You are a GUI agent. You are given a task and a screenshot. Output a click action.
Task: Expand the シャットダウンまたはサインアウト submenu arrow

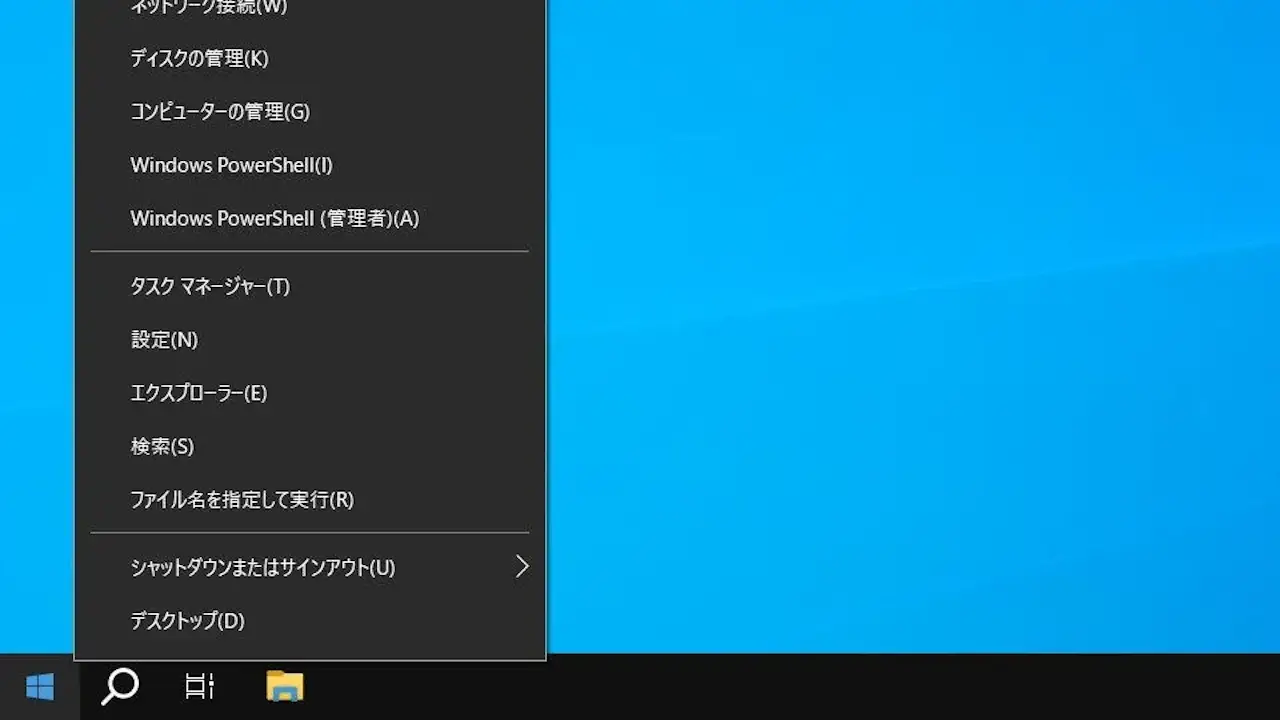(x=521, y=567)
